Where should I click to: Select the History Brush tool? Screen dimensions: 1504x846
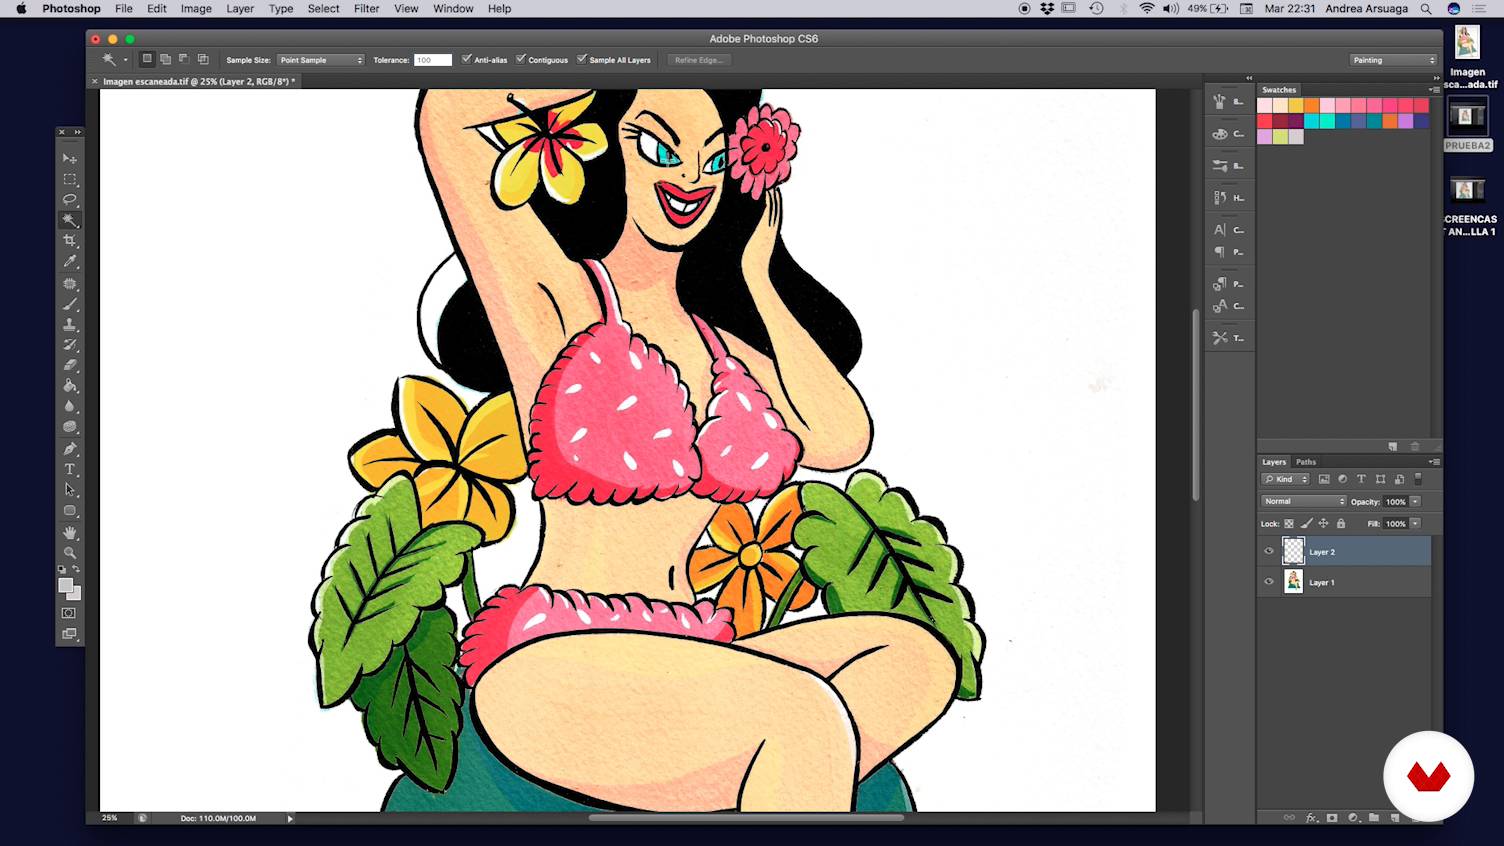69,345
